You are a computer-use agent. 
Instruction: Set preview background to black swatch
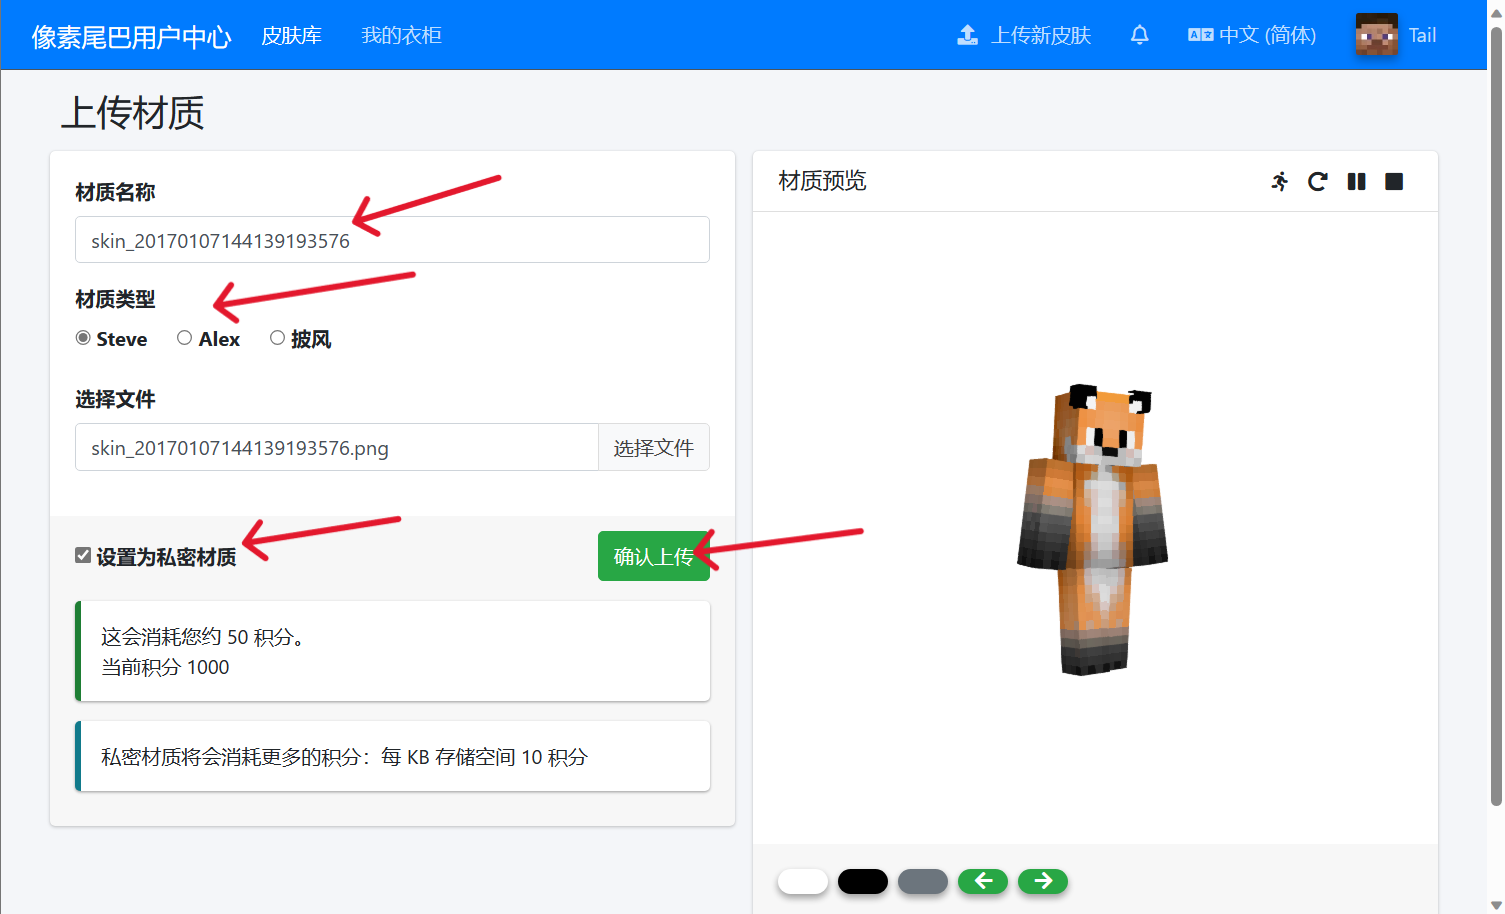863,881
